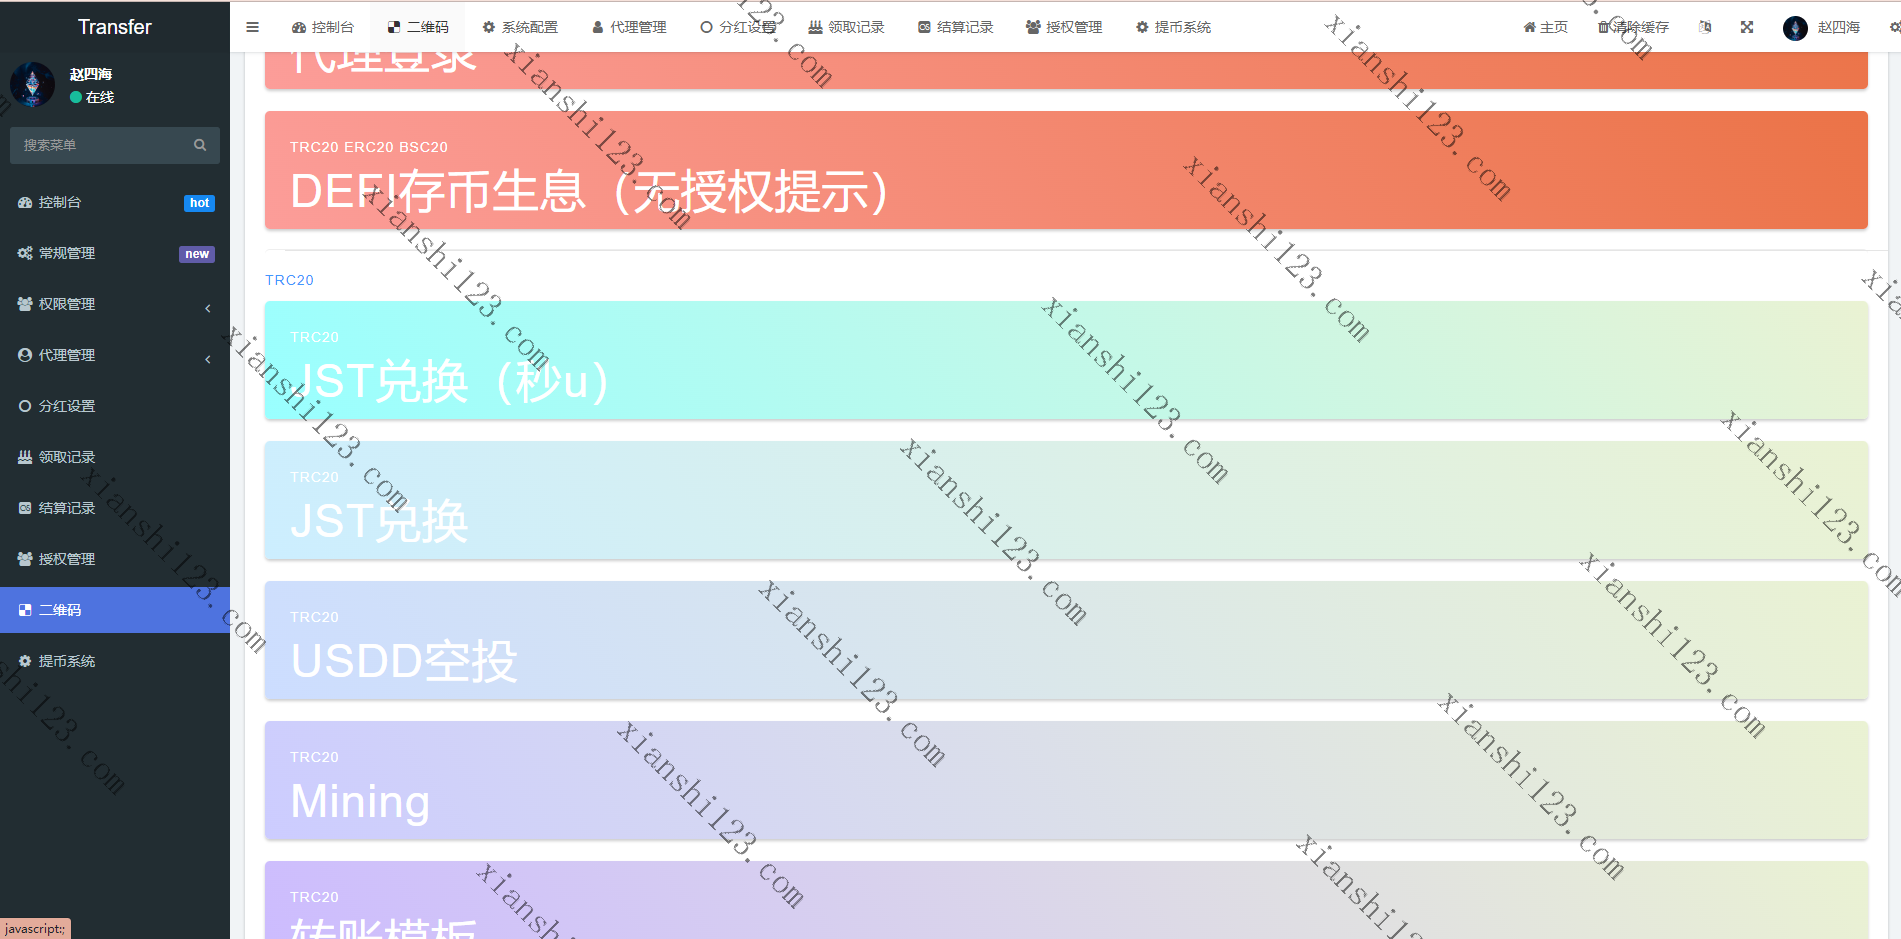Viewport: 1901px width, 939px height.
Task: Open the language translate icon
Action: pyautogui.click(x=1705, y=27)
